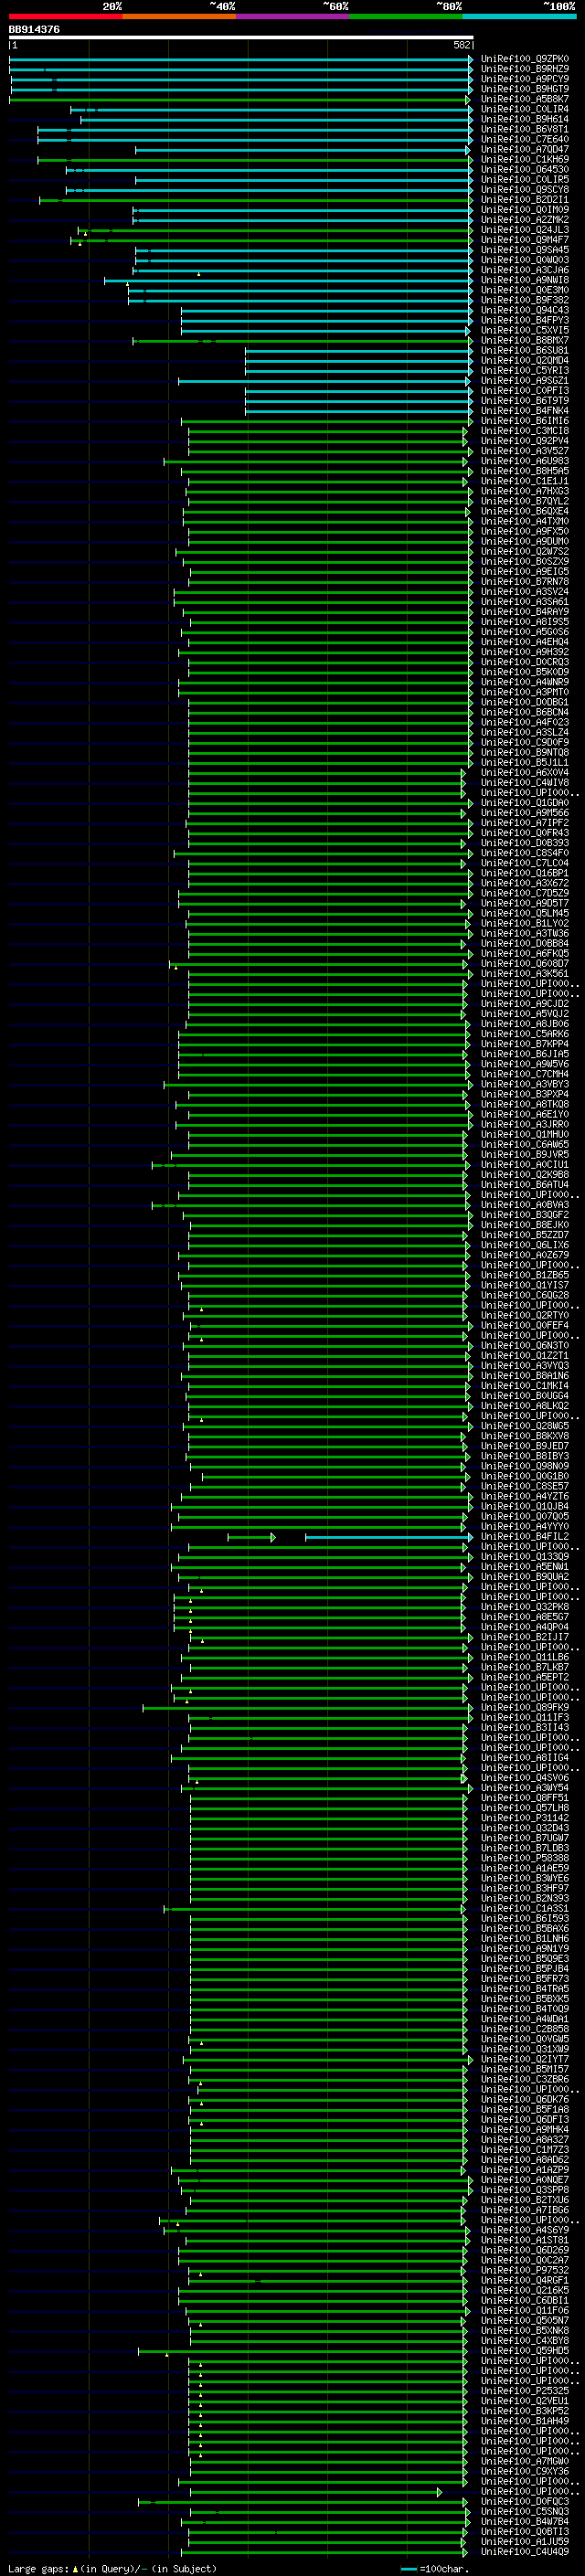The height and width of the screenshot is (2576, 585).
Task: Open hit UniRef100_A5B8K7
Action: [524, 99]
